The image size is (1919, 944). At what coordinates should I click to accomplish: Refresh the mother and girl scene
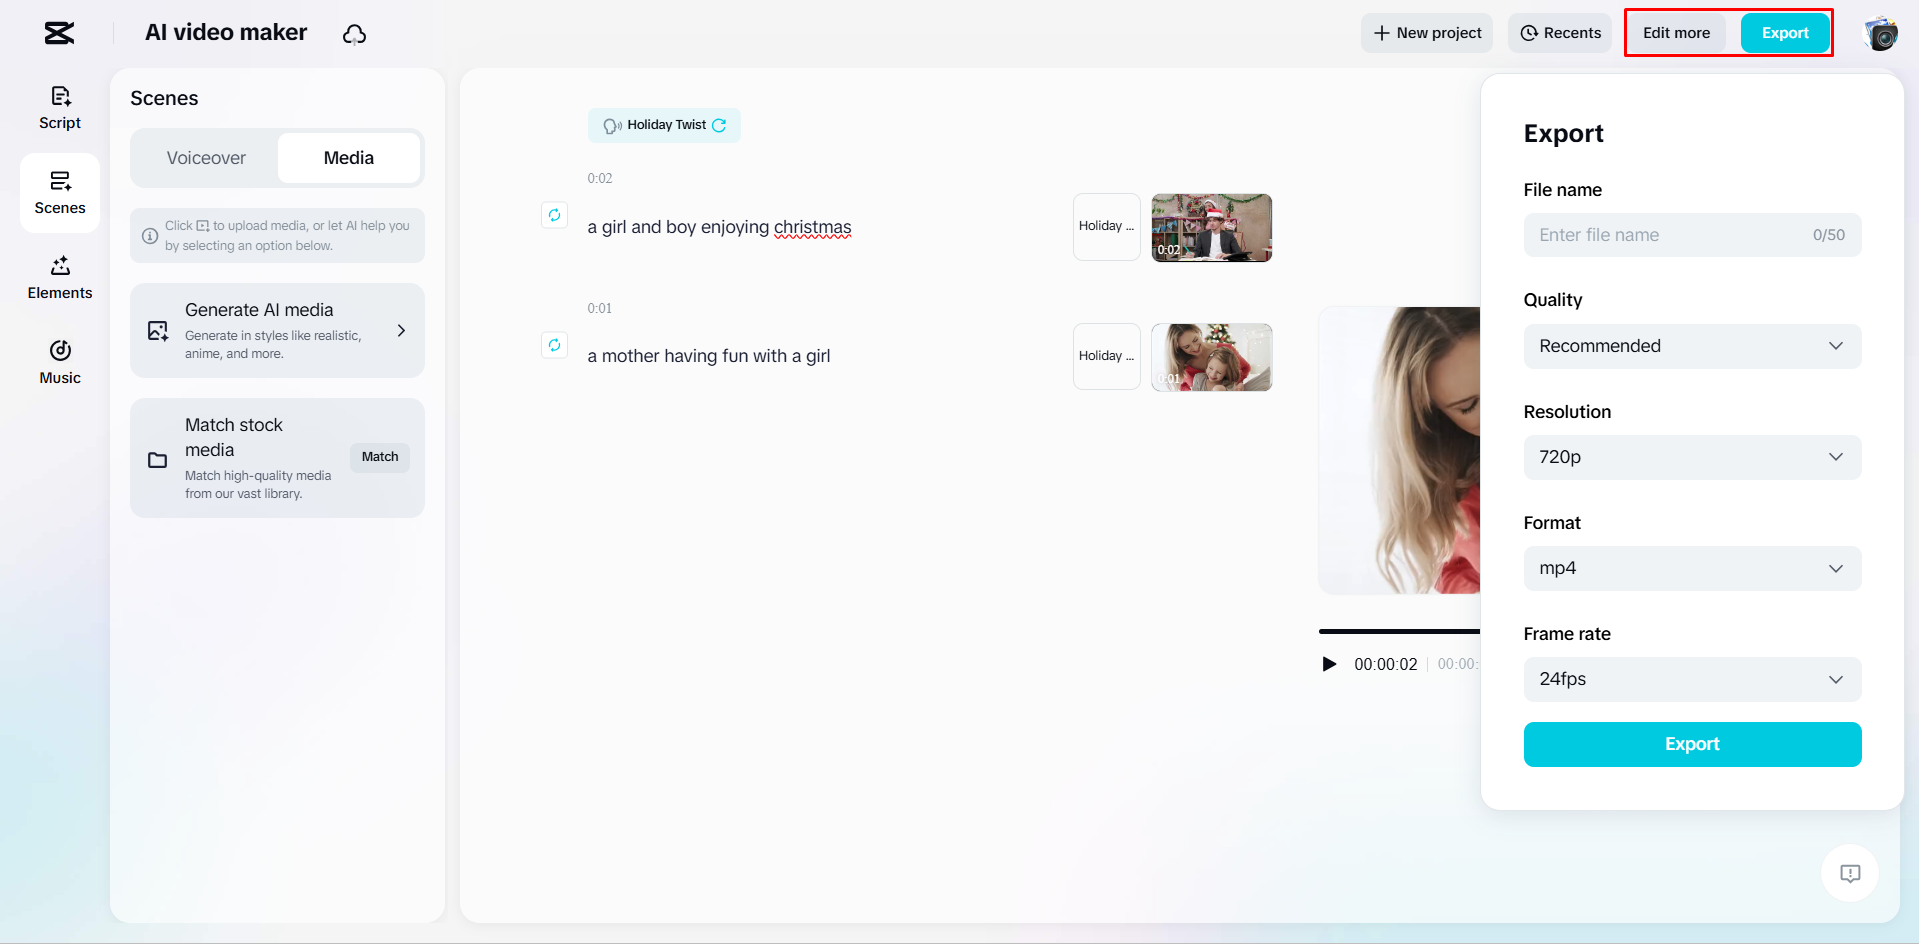(x=554, y=345)
